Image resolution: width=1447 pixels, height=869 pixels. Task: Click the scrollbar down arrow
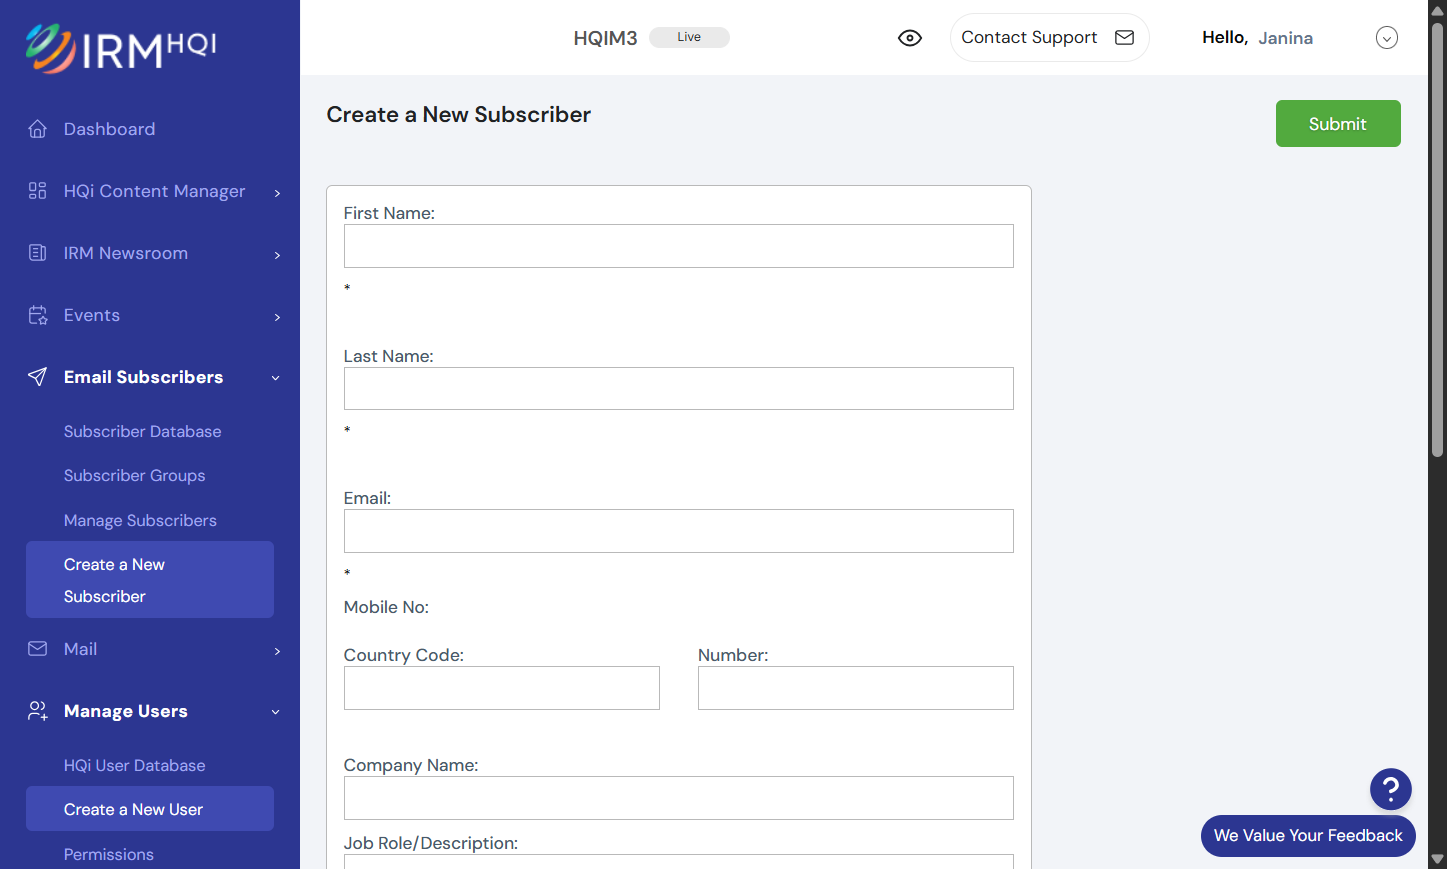click(x=1438, y=859)
